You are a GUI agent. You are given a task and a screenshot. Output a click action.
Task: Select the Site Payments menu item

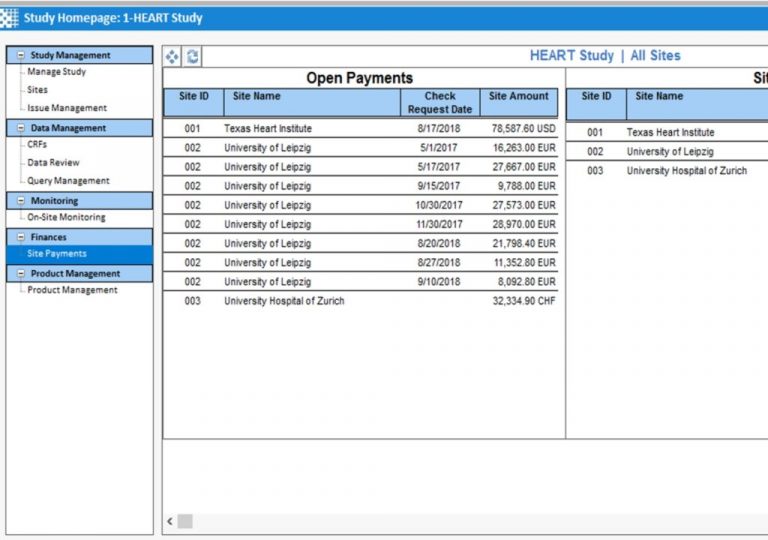(56, 254)
